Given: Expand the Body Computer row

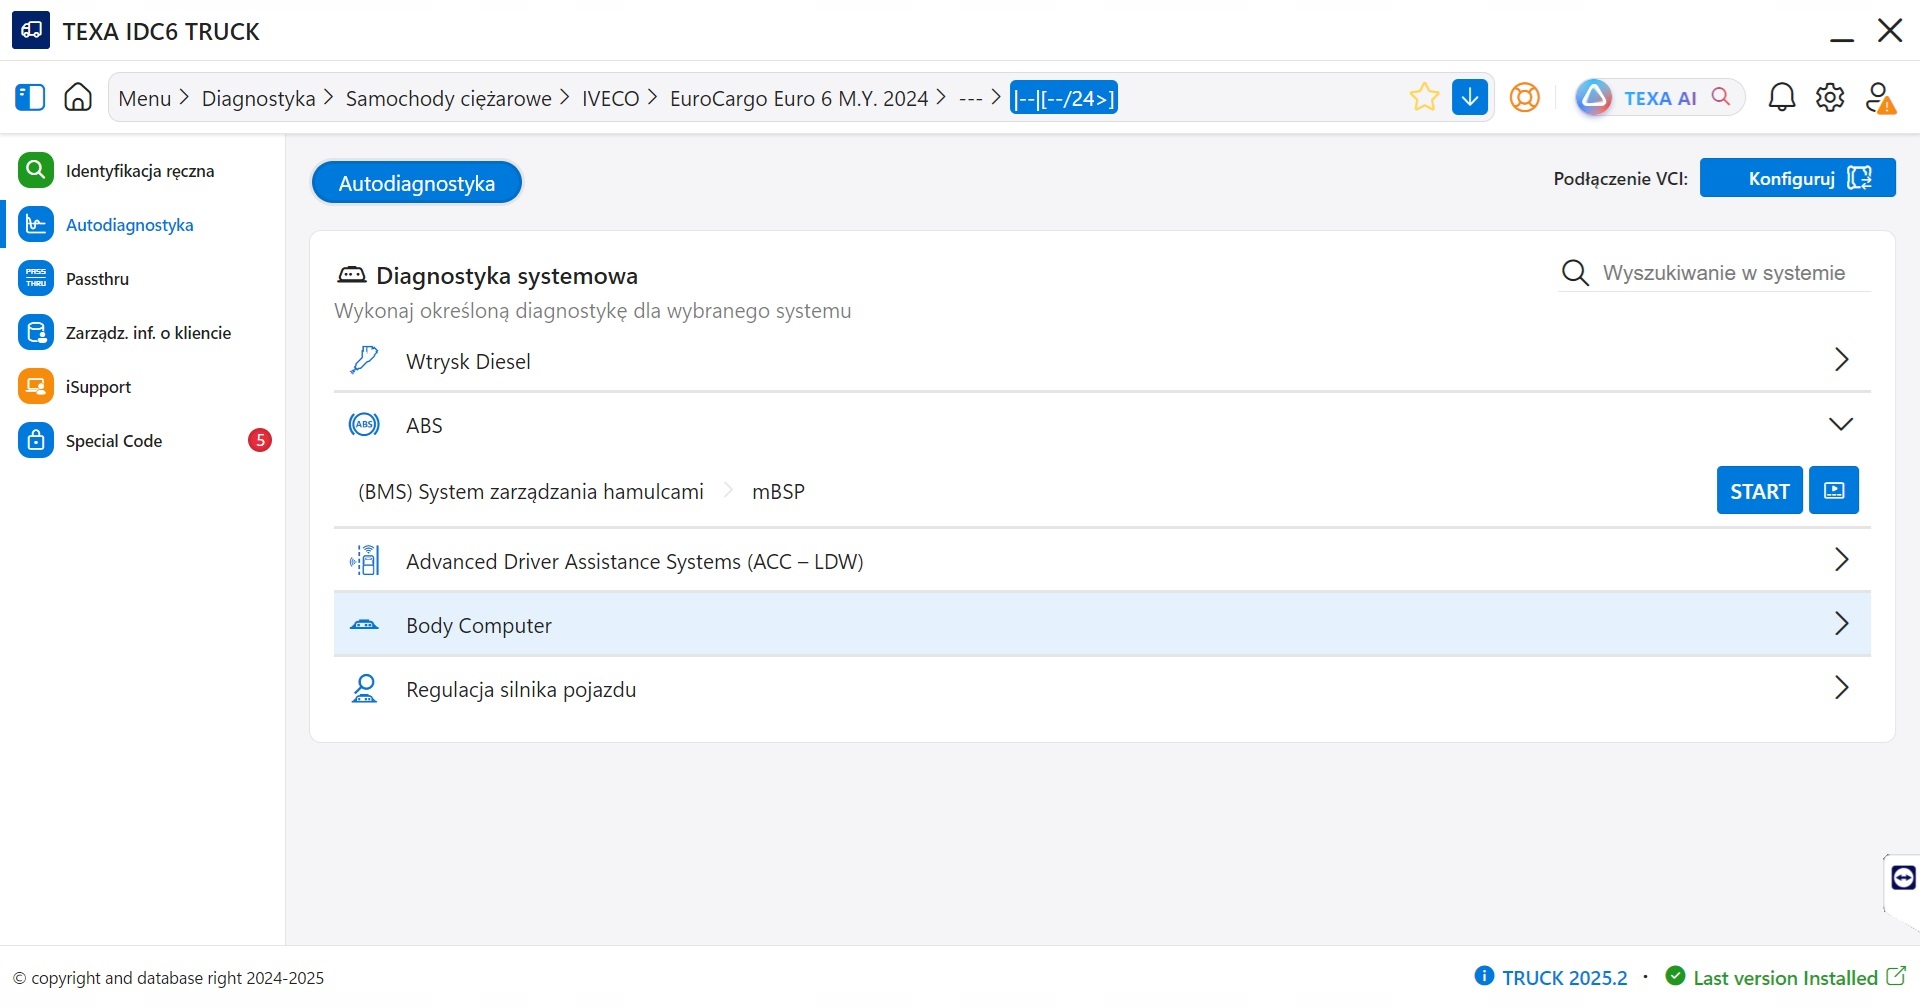Looking at the screenshot, I should pyautogui.click(x=1840, y=624).
